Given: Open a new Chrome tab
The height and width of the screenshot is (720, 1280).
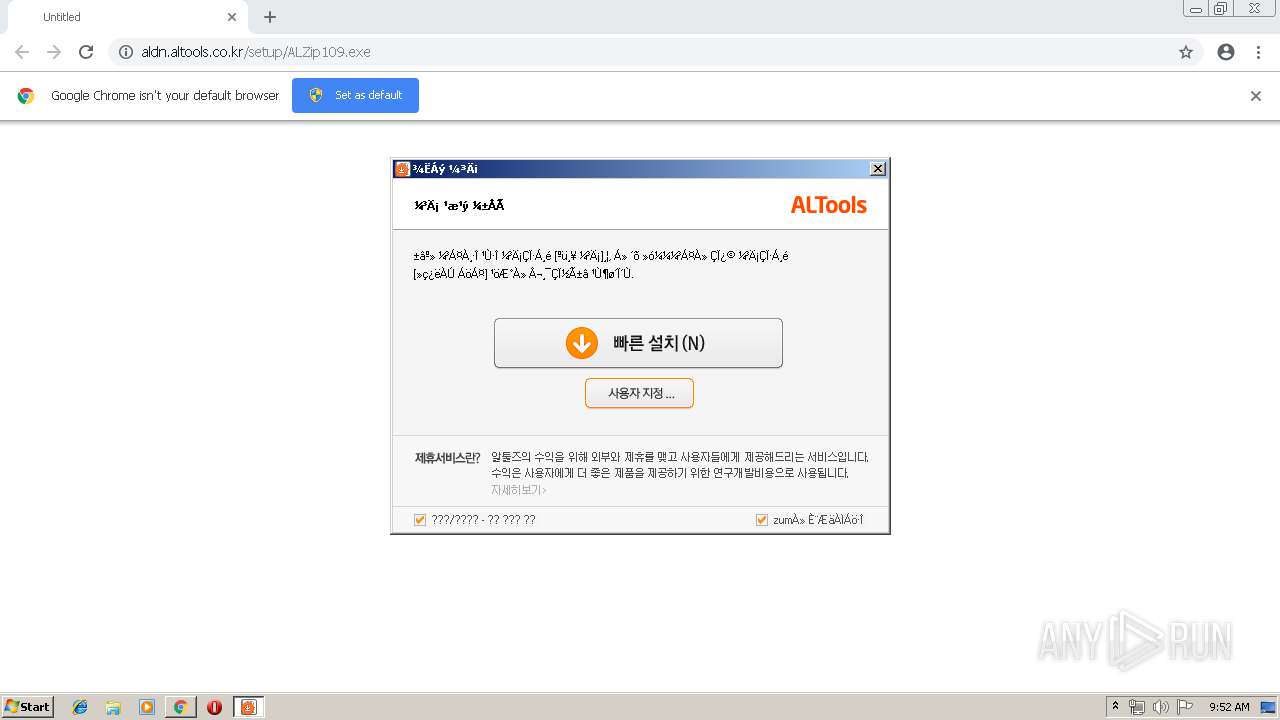Looking at the screenshot, I should pos(270,17).
